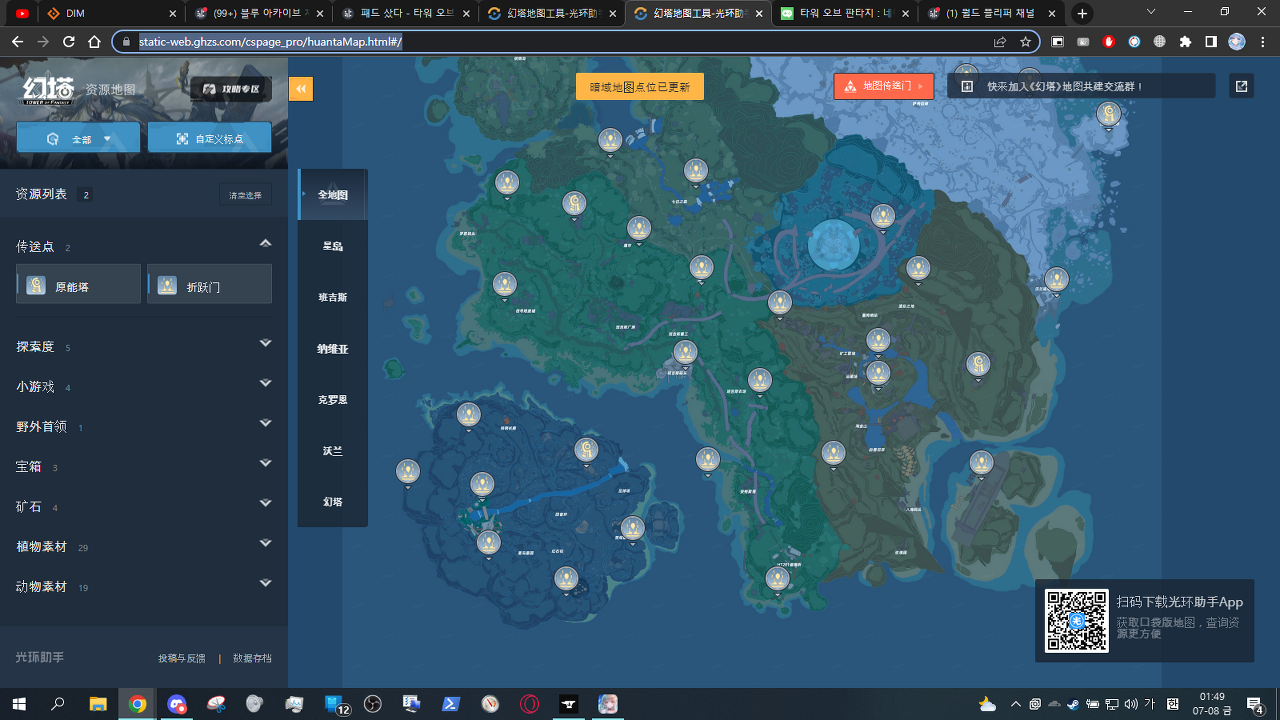The width and height of the screenshot is (1280, 720).
Task: Click the 折跃门 gate icon in the filter
Action: click(x=167, y=286)
